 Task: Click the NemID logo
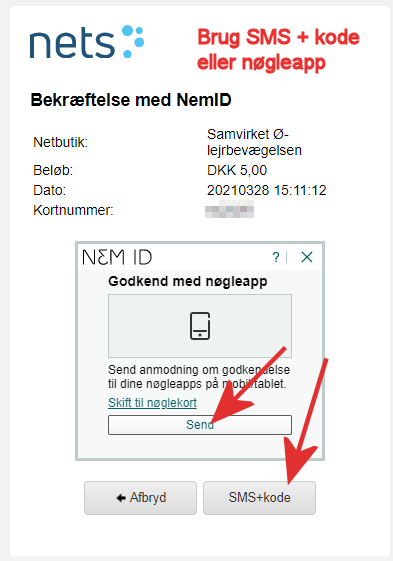(x=117, y=257)
